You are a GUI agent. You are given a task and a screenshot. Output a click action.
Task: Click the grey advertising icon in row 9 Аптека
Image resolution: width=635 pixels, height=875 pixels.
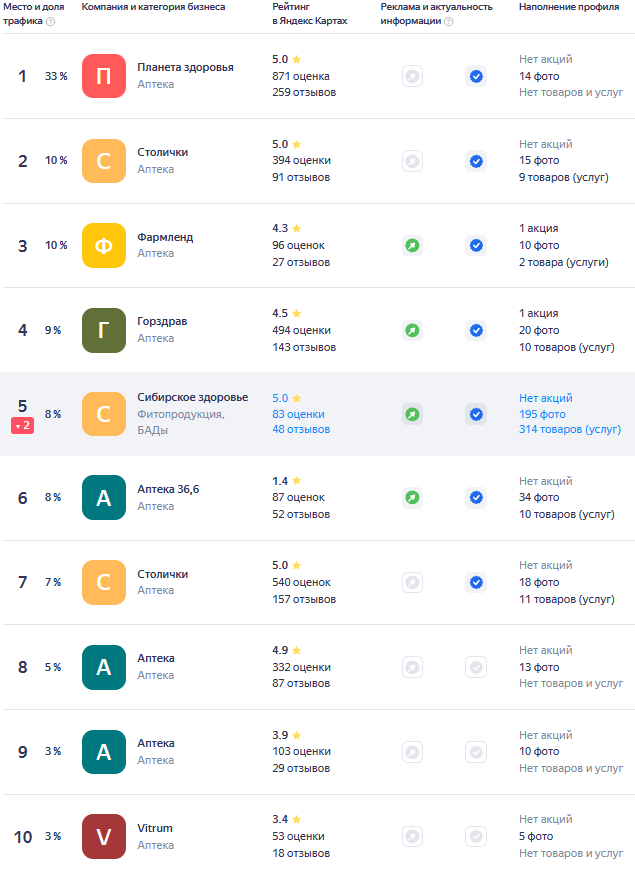tap(412, 752)
